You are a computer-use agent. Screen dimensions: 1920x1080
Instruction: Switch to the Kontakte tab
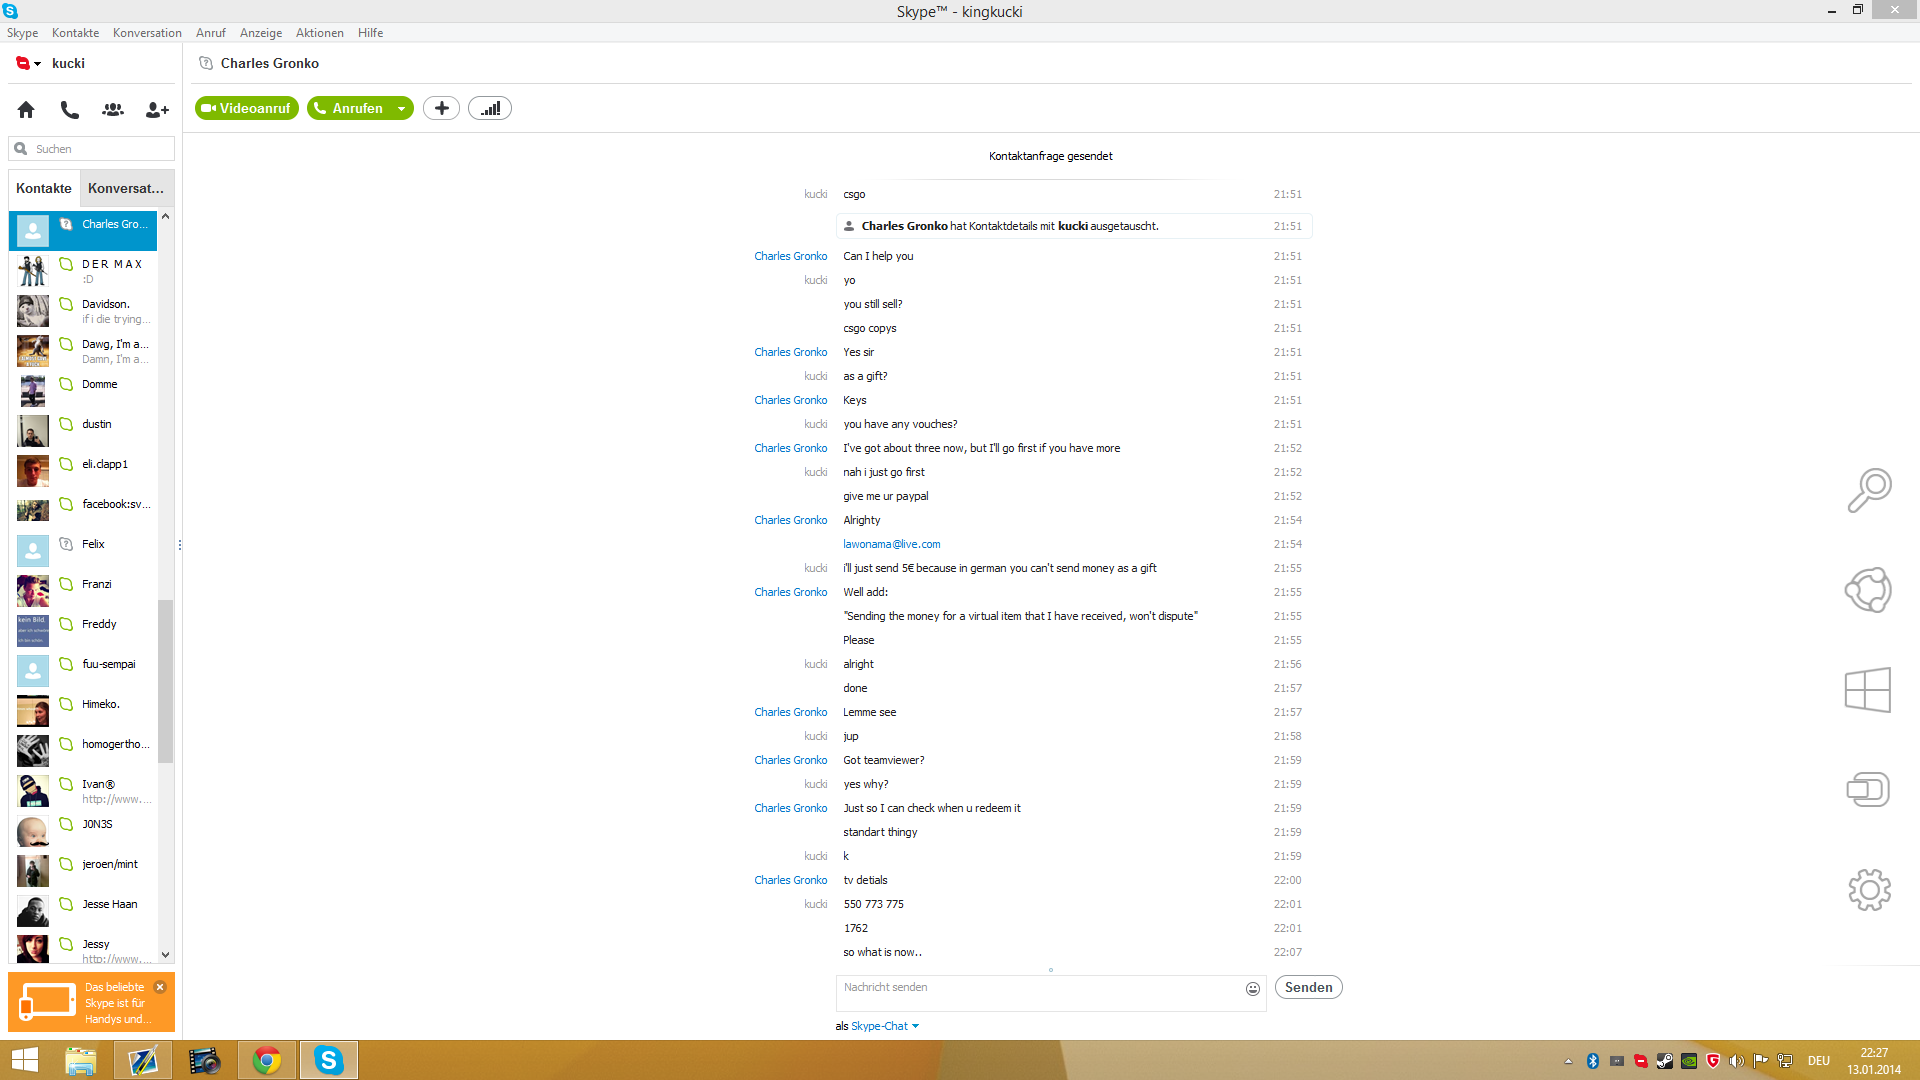(x=44, y=188)
